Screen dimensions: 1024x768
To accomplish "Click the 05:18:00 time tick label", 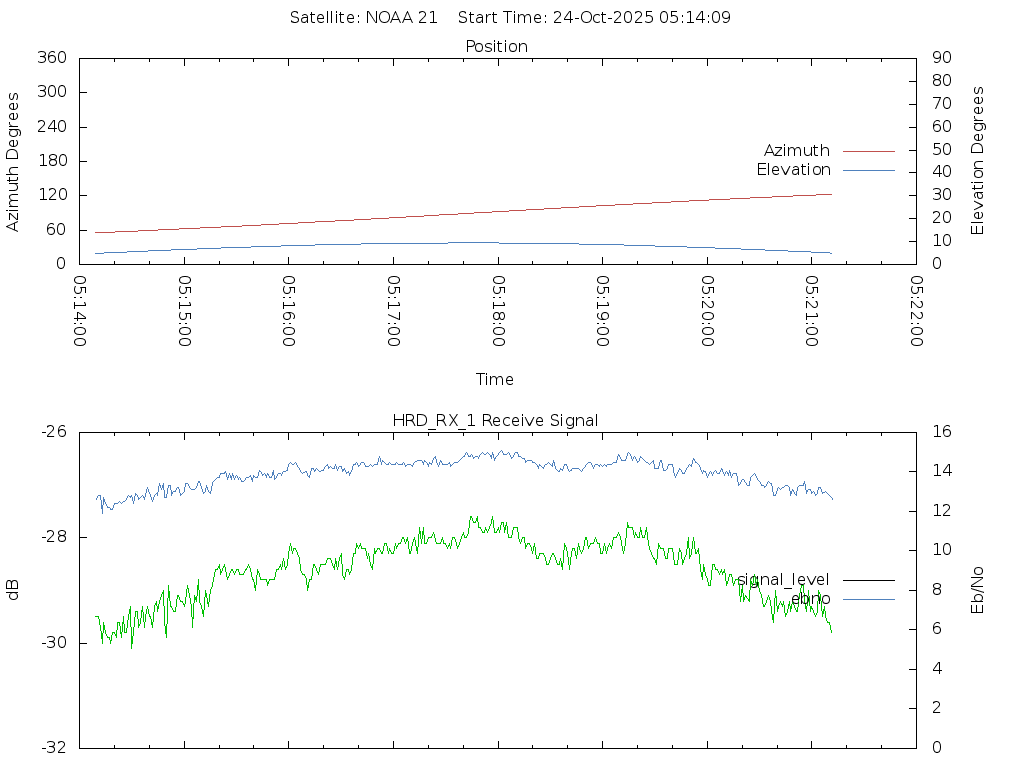I will pyautogui.click(x=498, y=311).
